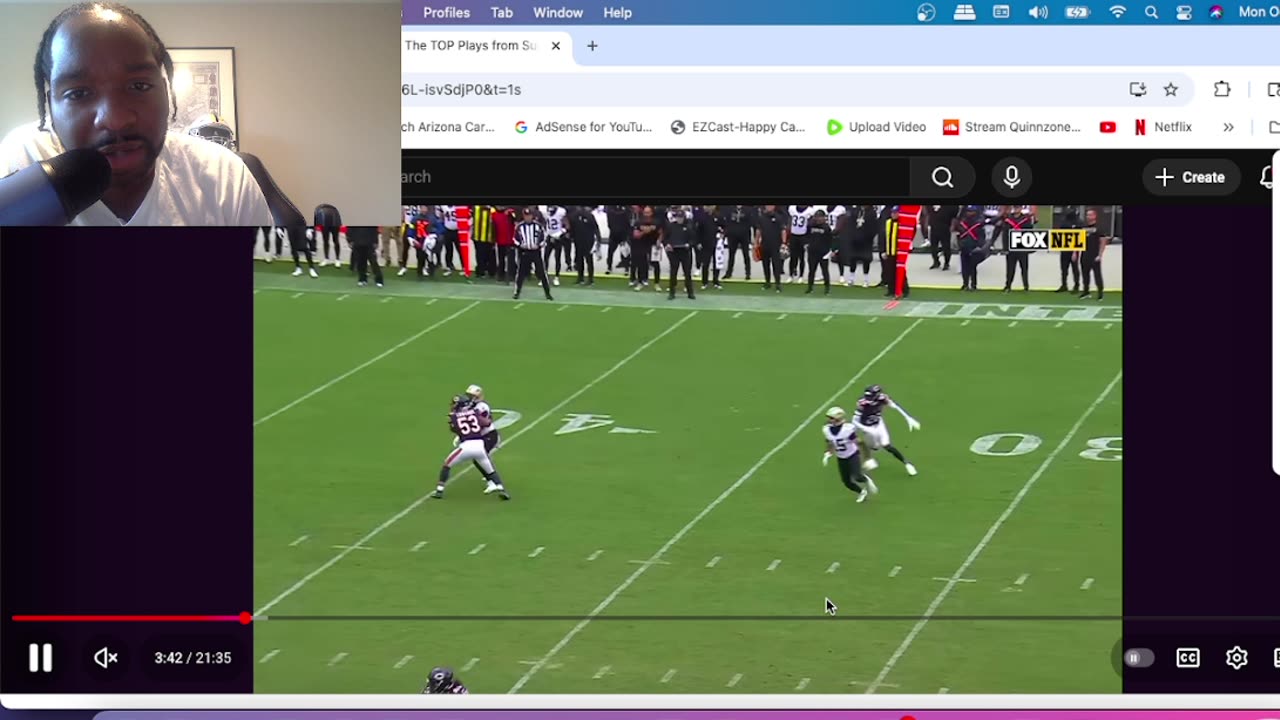Open Wi-Fi menu in menu bar

point(1117,12)
